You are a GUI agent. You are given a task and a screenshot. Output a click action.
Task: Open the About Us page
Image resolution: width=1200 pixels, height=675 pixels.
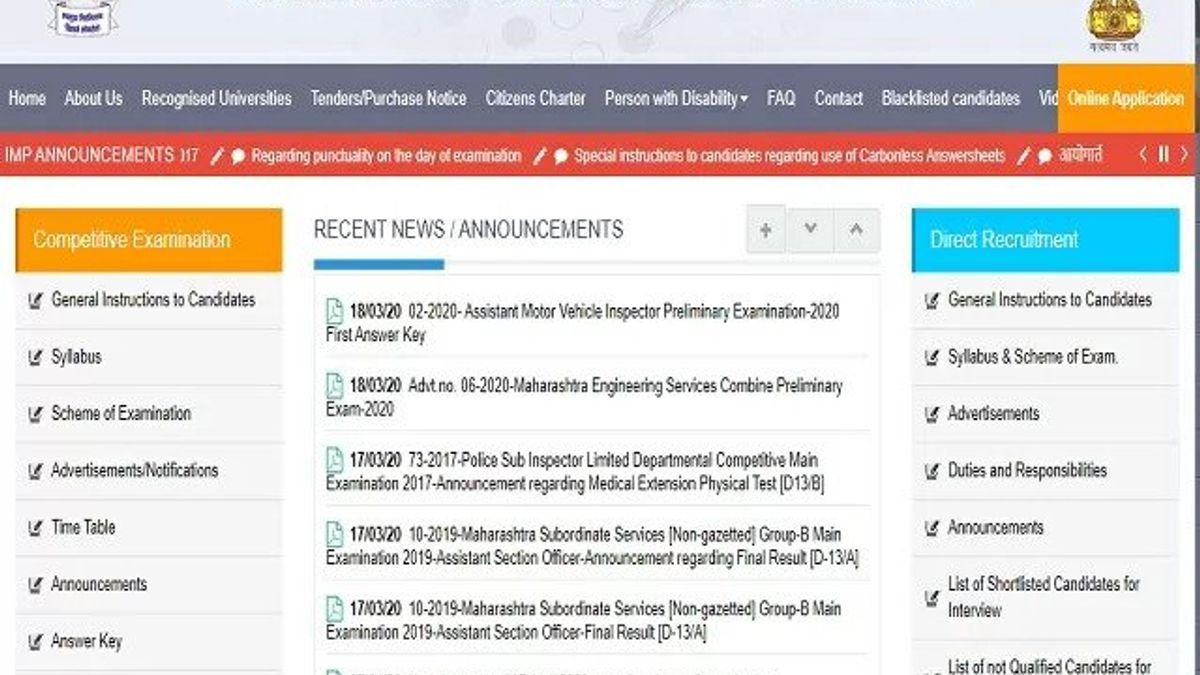click(x=93, y=98)
